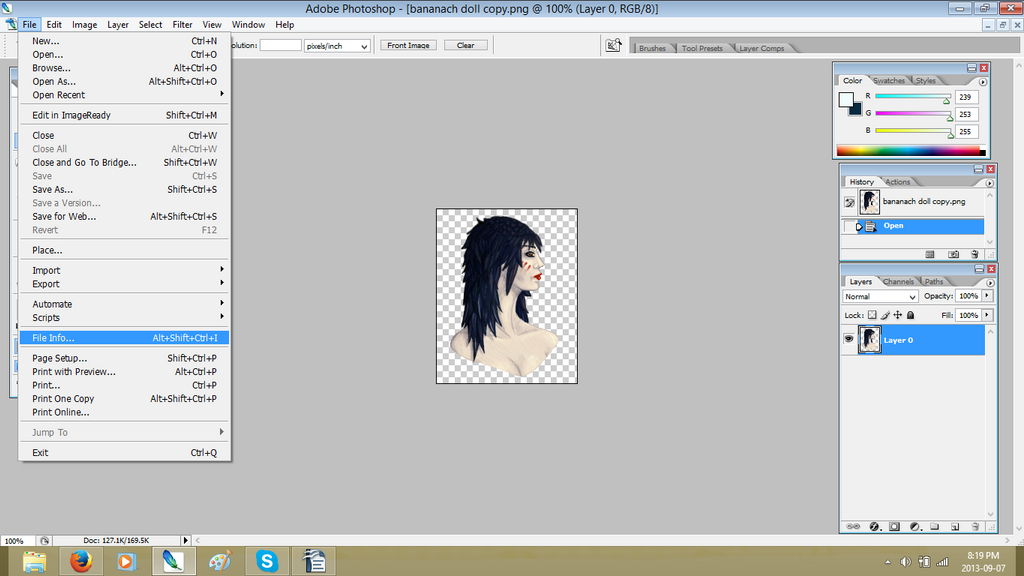This screenshot has height=576, width=1024.
Task: Add a layer mask
Action: [x=894, y=526]
